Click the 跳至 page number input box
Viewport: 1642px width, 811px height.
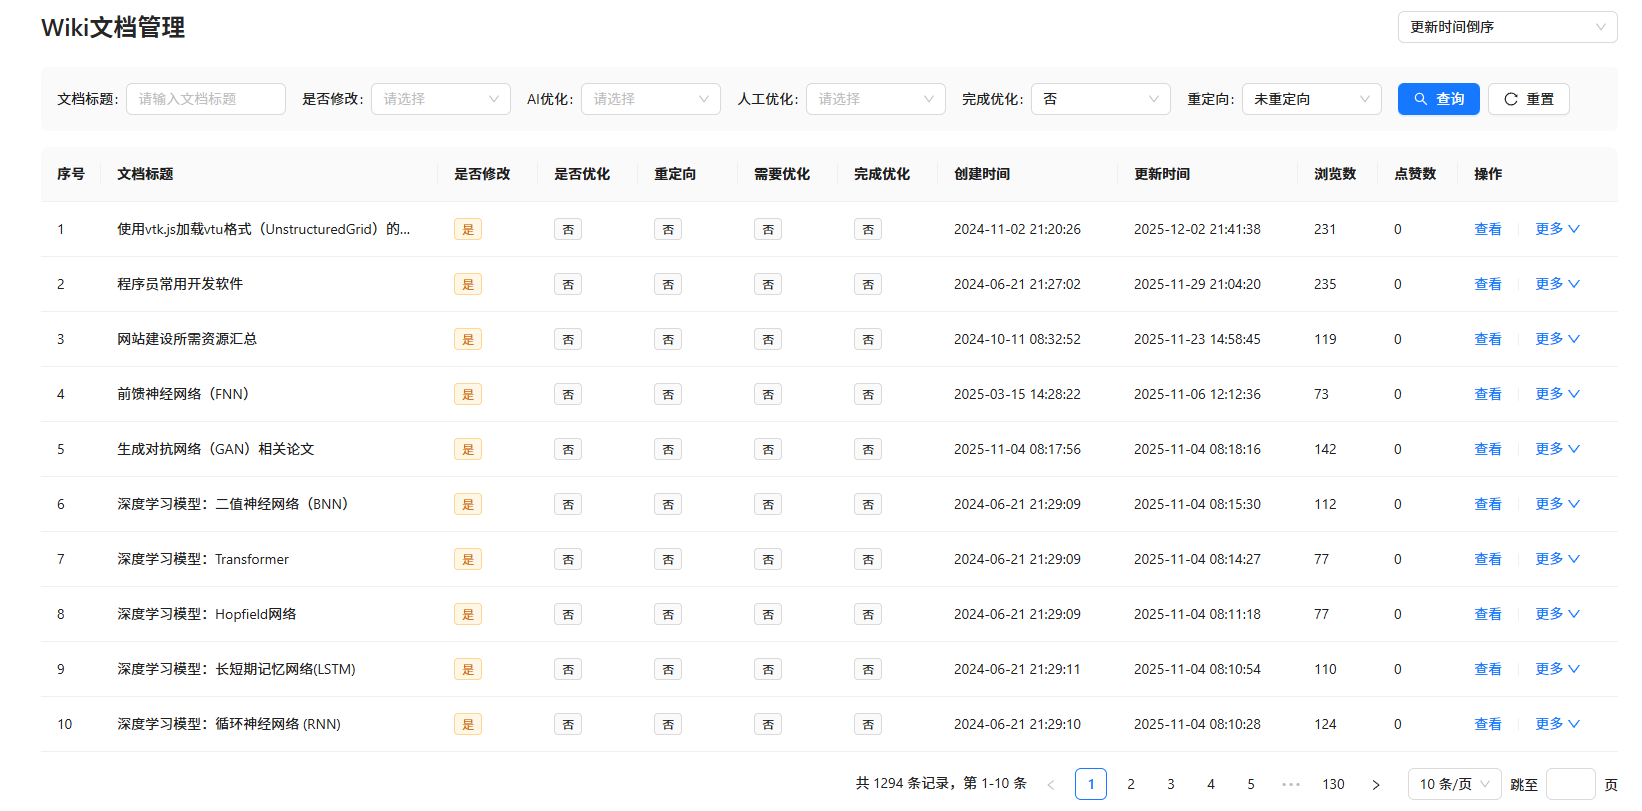1570,785
